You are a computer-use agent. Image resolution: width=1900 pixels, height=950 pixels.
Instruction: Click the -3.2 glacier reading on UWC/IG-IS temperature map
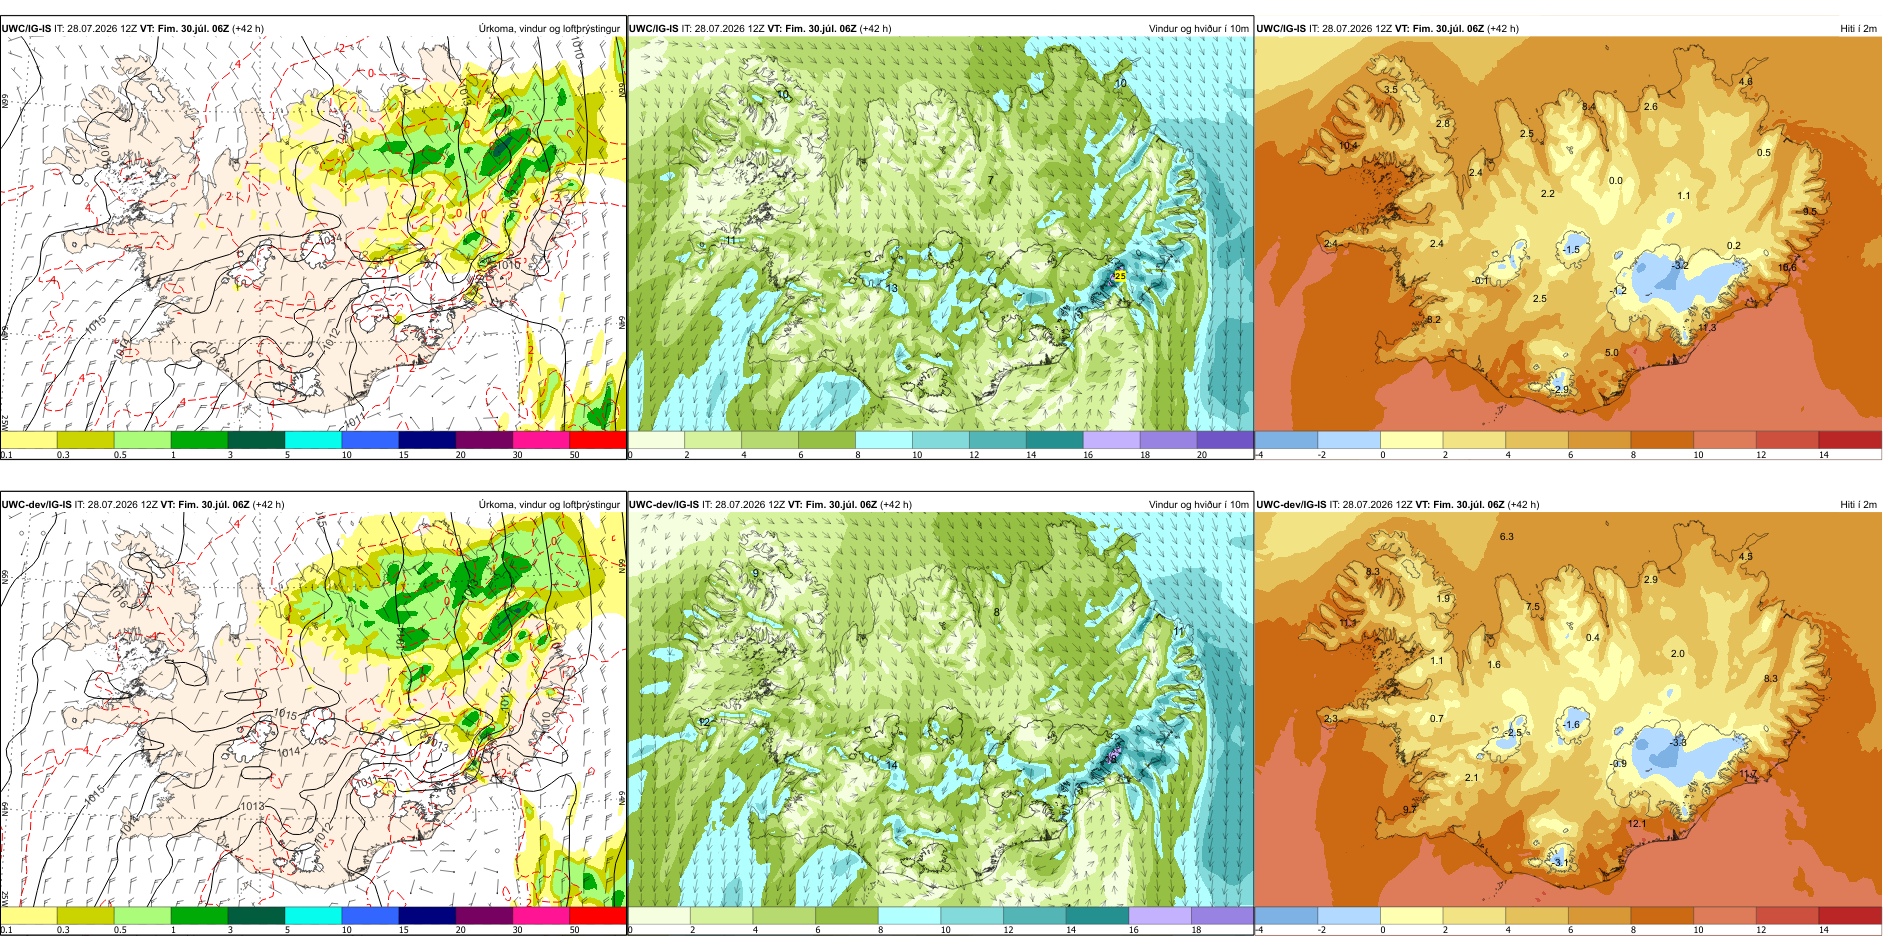(1680, 265)
